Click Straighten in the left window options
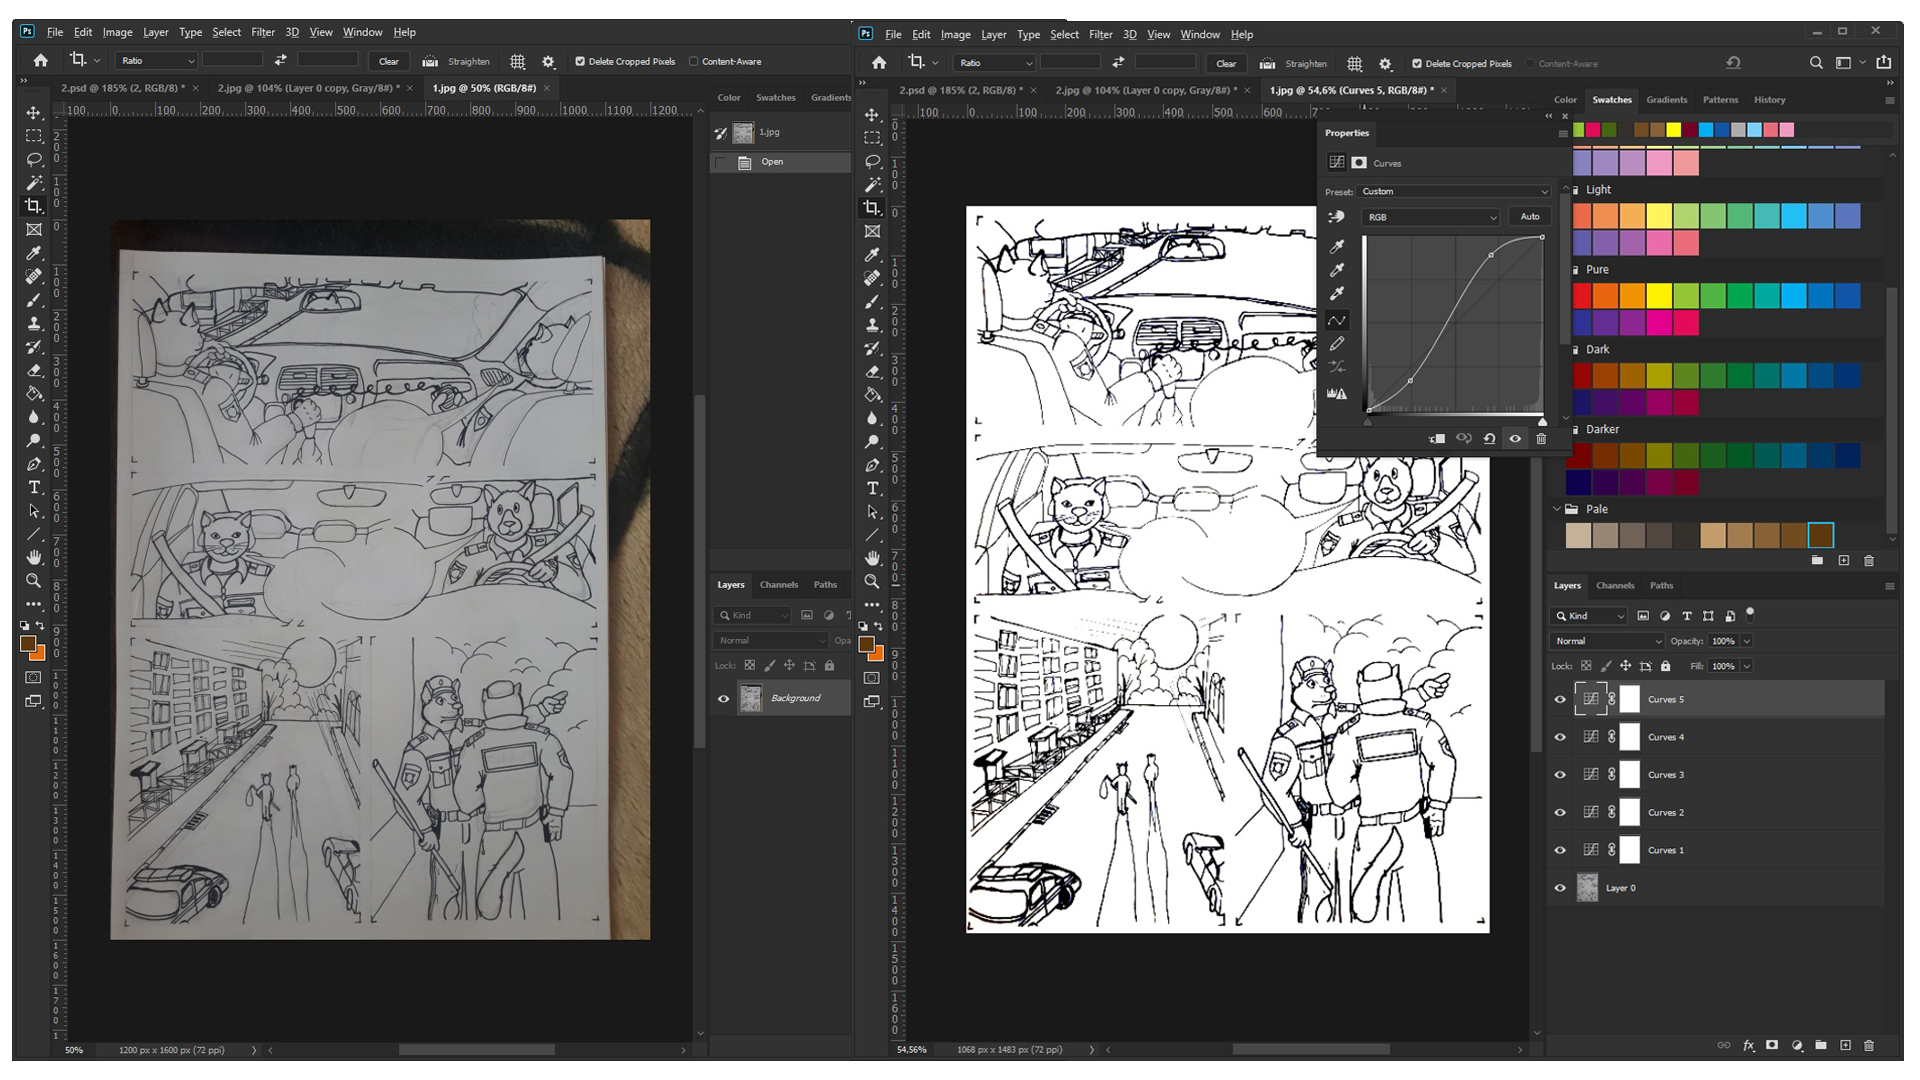The height and width of the screenshot is (1080, 1920). 458,61
